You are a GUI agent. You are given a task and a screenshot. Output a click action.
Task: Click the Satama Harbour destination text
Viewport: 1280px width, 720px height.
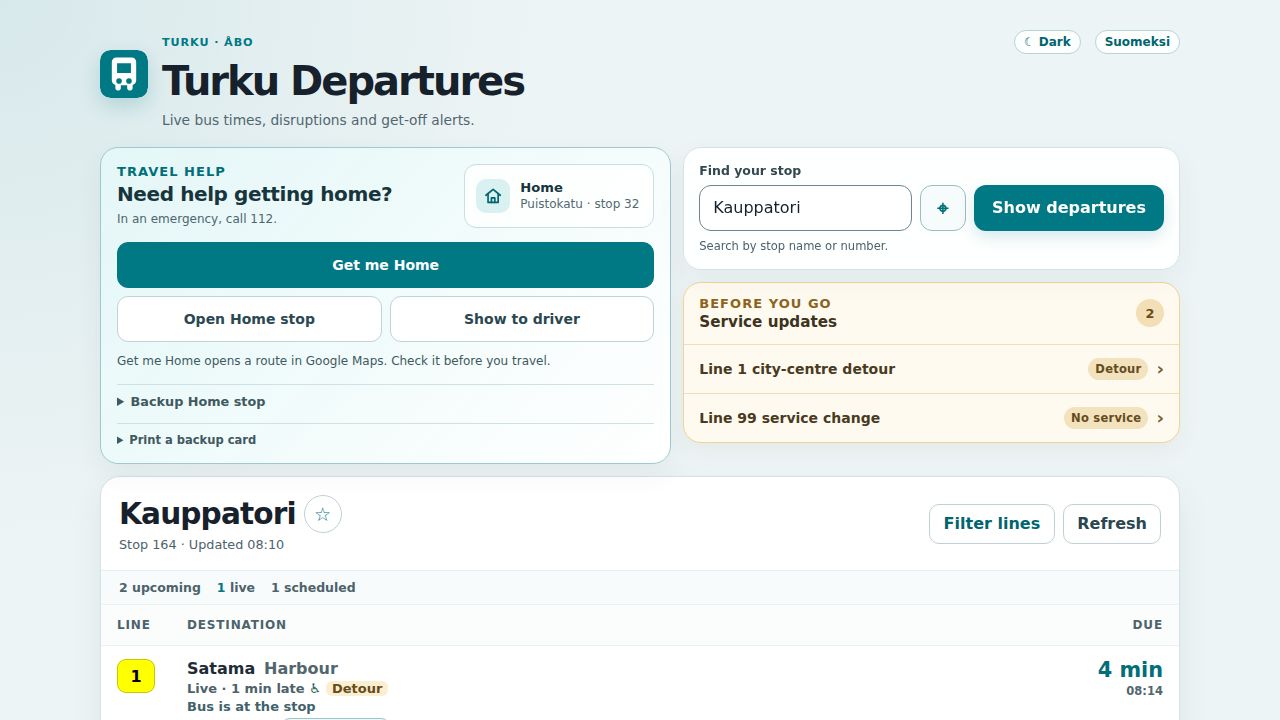point(263,668)
